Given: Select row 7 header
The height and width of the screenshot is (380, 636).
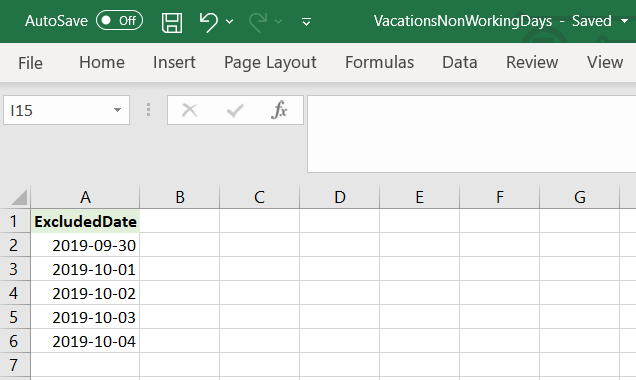Looking at the screenshot, I should [x=15, y=365].
